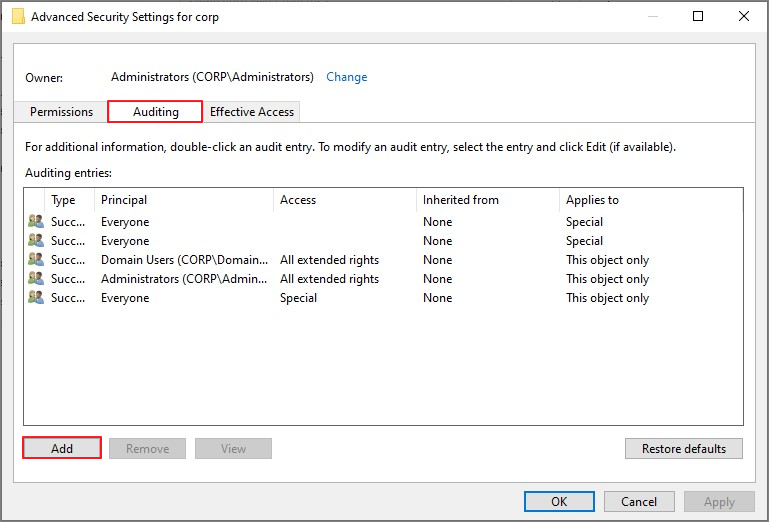Image resolution: width=769 pixels, height=522 pixels.
Task: Click This object only in the Administrators row
Action: pos(607,279)
